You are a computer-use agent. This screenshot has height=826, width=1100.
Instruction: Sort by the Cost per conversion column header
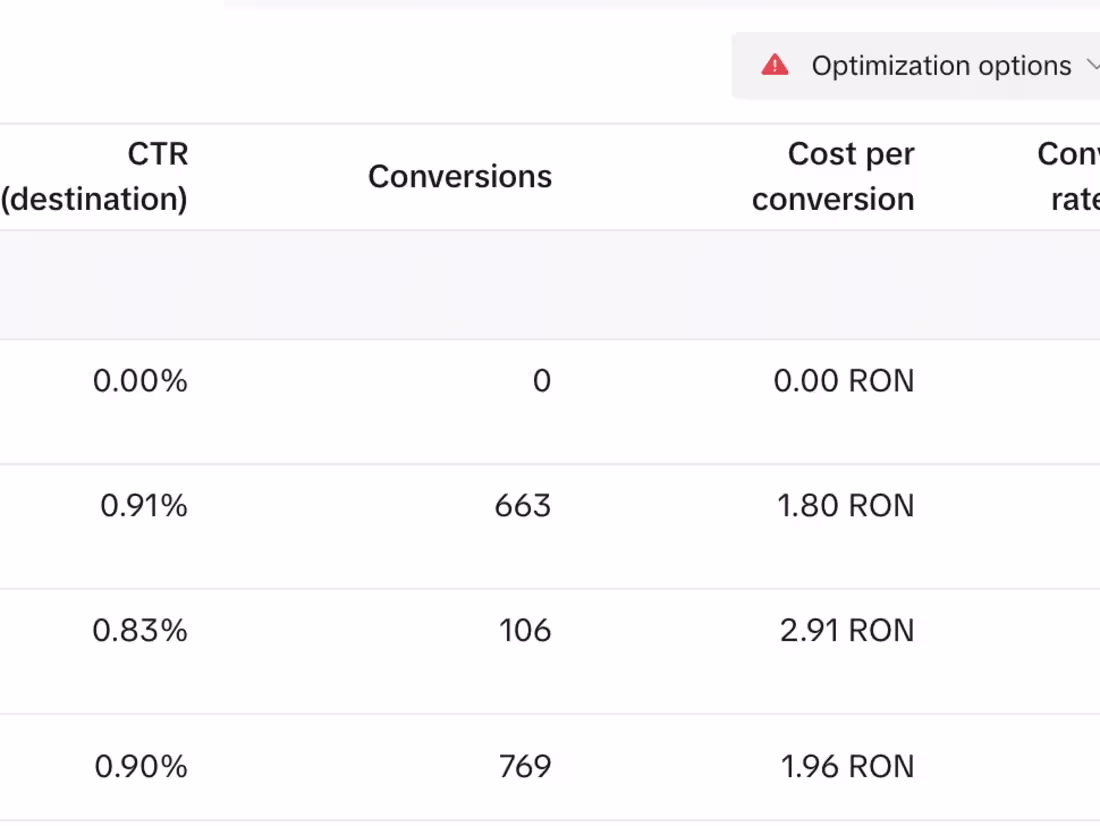(833, 176)
